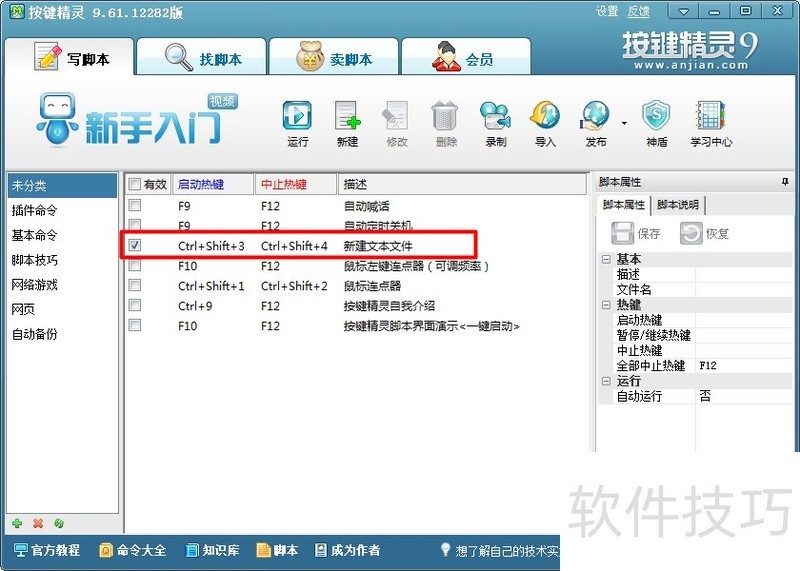The image size is (800, 571).
Task: Click the 描述 column header
Action: pos(462,184)
